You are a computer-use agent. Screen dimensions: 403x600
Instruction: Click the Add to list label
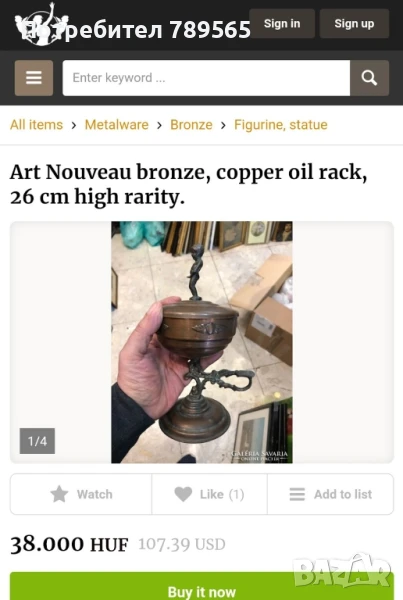tap(343, 494)
